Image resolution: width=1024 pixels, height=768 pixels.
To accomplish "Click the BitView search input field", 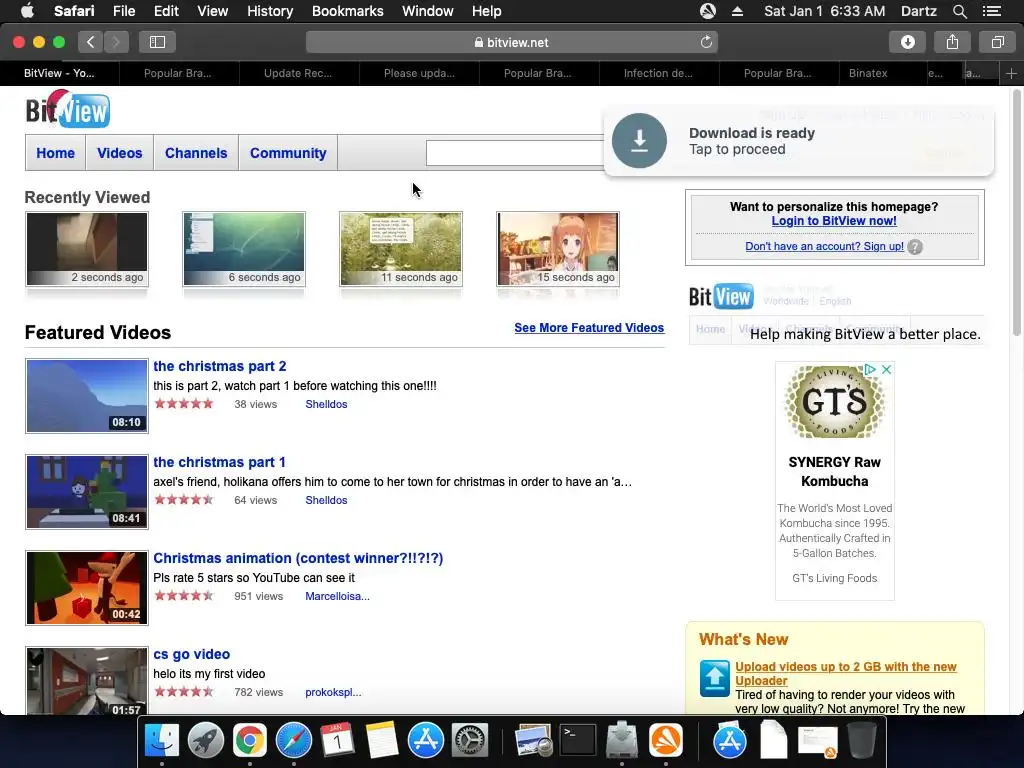I will [x=516, y=153].
